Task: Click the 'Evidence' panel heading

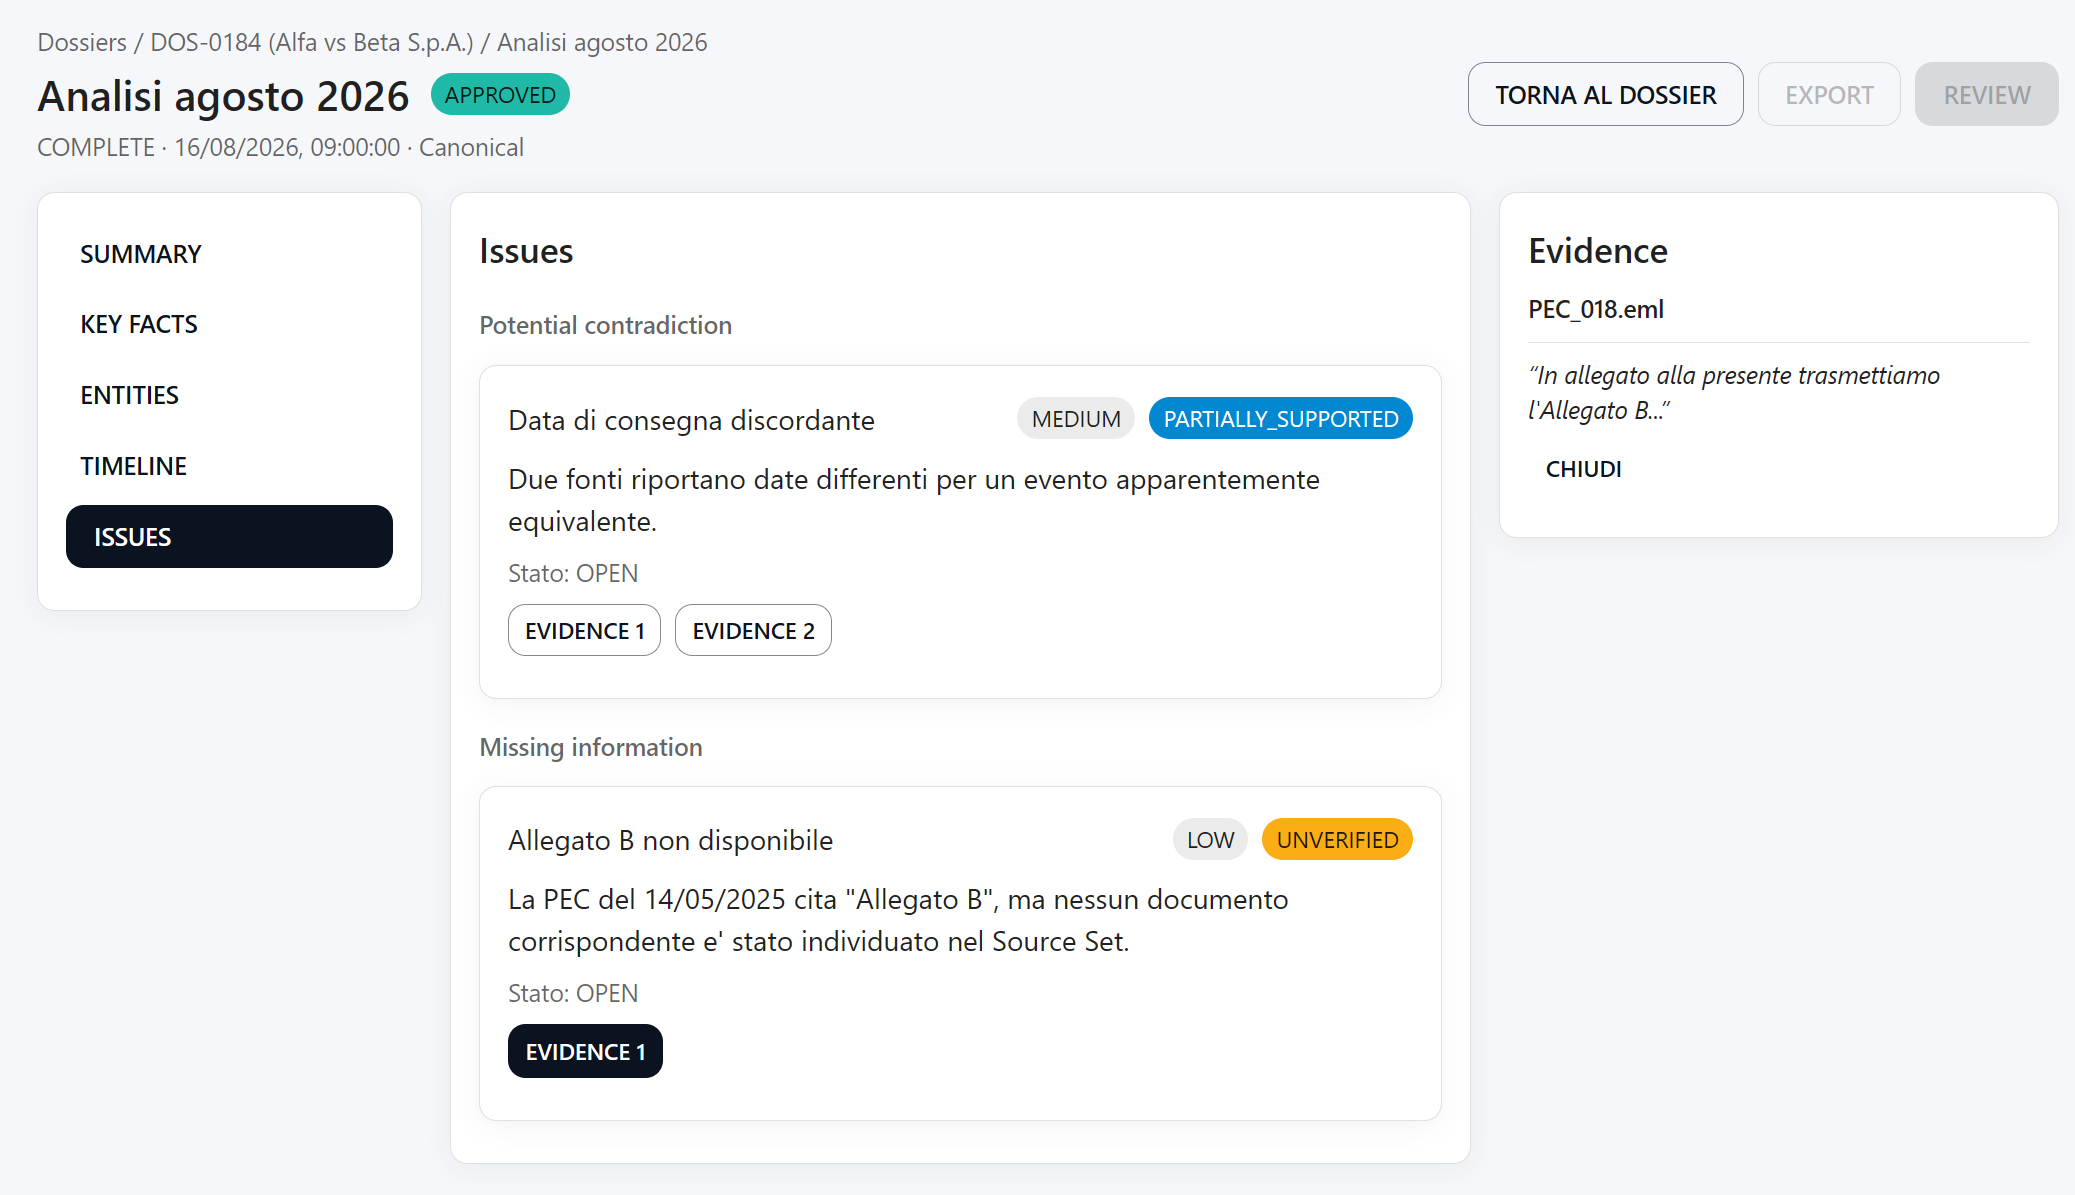Action: pos(1598,251)
